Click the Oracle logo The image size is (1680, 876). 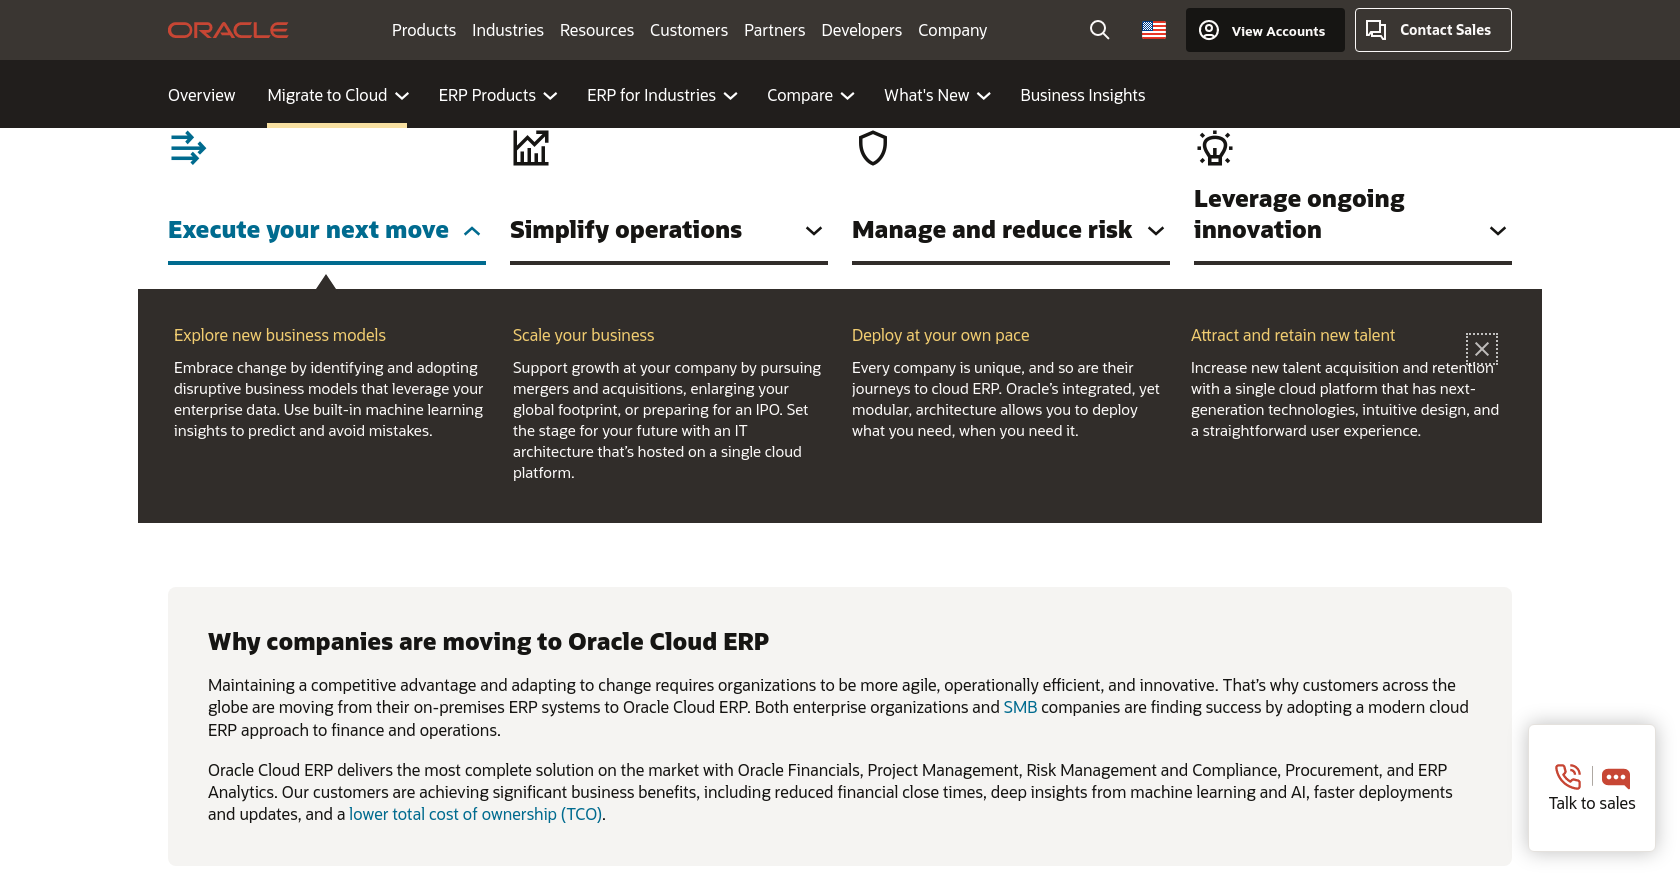pyautogui.click(x=228, y=30)
